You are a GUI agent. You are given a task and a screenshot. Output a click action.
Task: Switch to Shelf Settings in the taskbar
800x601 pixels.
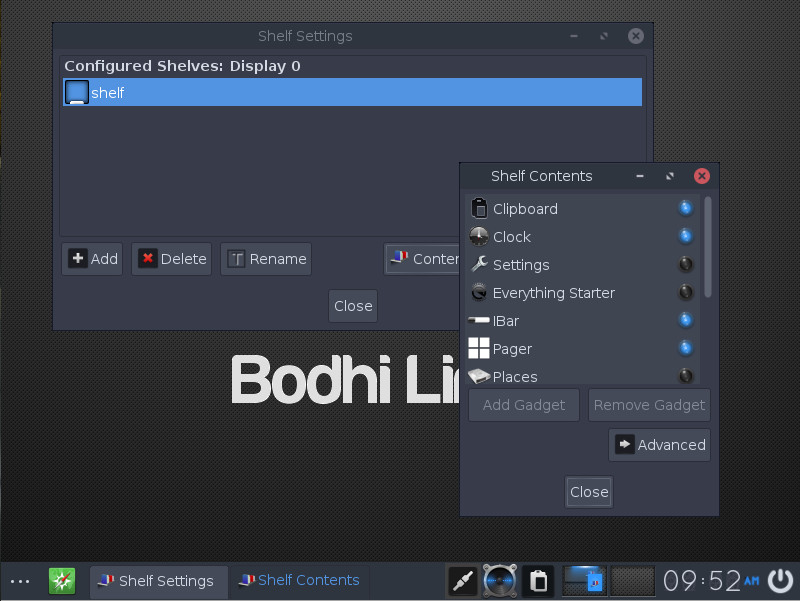pos(159,581)
